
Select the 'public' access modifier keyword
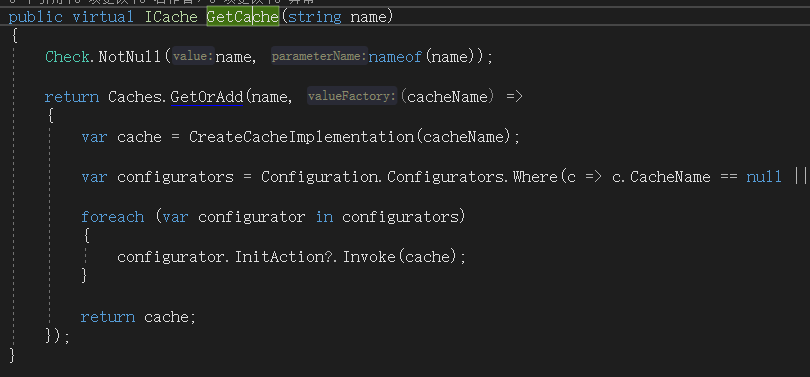click(x=36, y=18)
